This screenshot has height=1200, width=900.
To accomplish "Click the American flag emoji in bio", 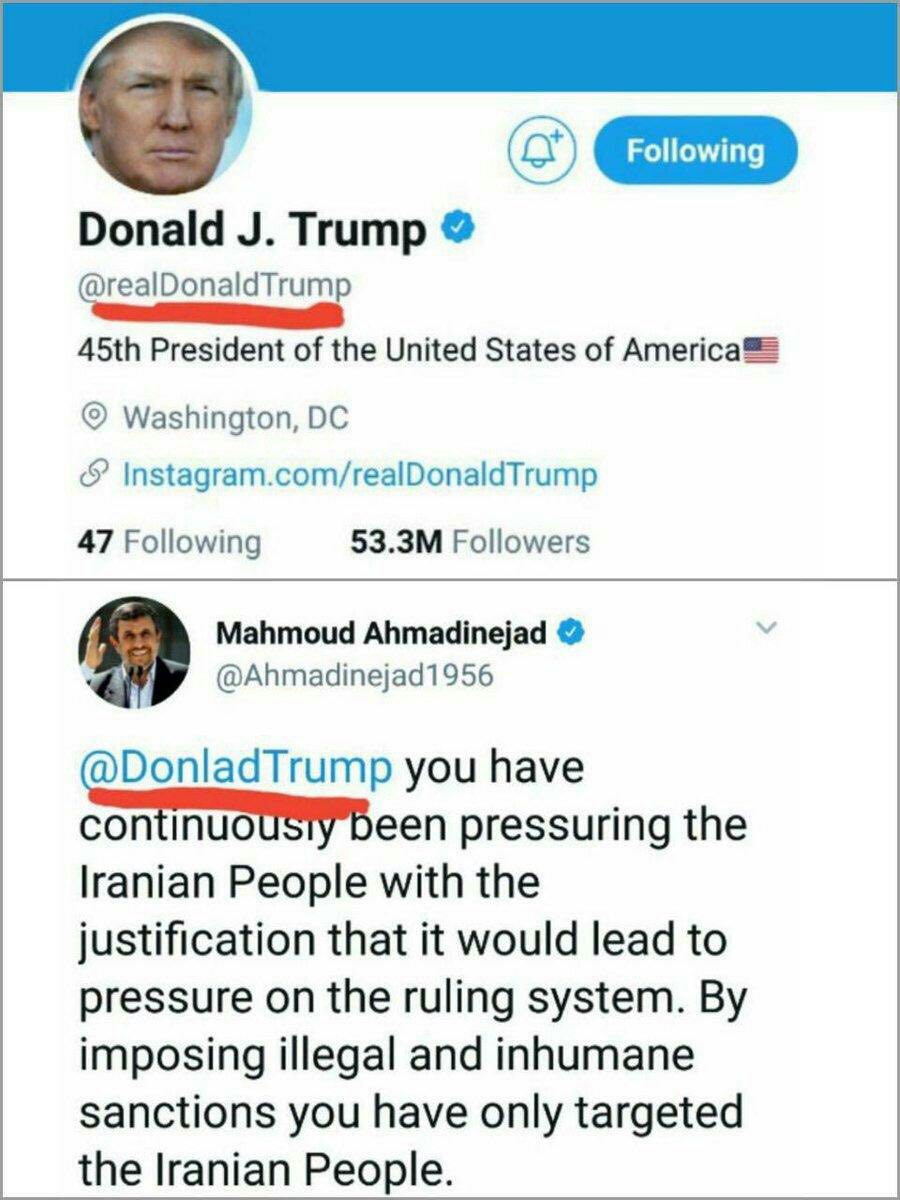I will point(761,351).
